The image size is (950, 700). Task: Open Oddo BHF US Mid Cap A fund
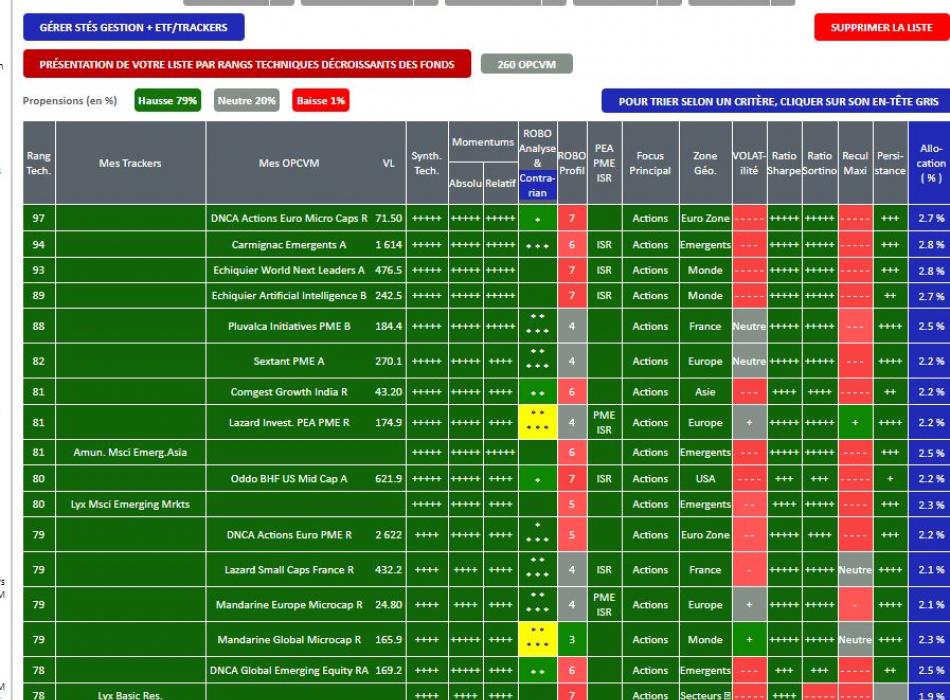tap(289, 479)
